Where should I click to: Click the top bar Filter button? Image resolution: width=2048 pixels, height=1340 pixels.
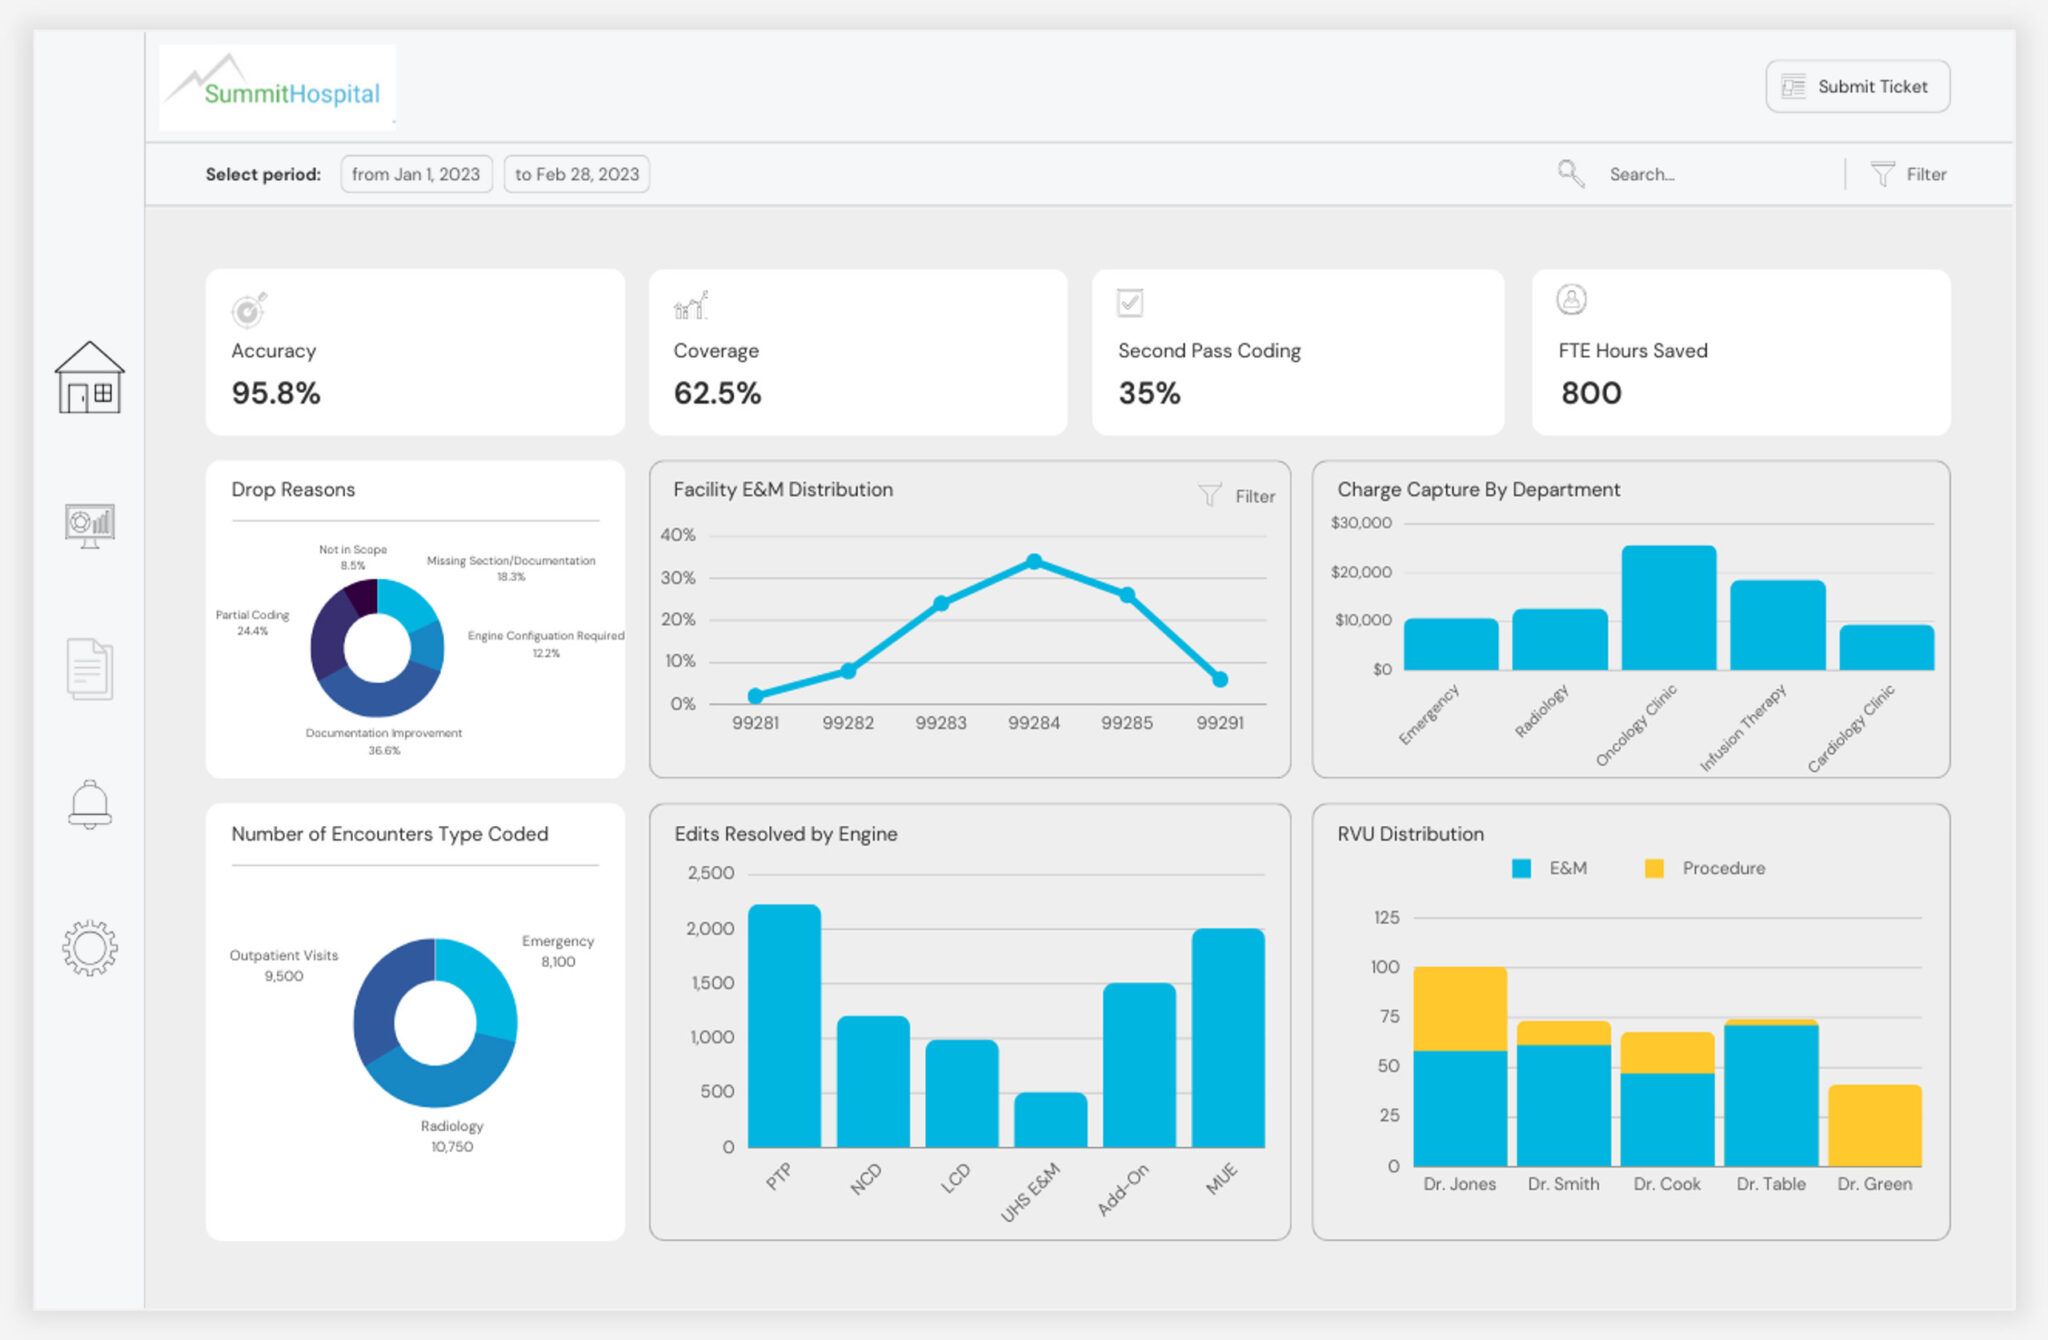point(1909,174)
